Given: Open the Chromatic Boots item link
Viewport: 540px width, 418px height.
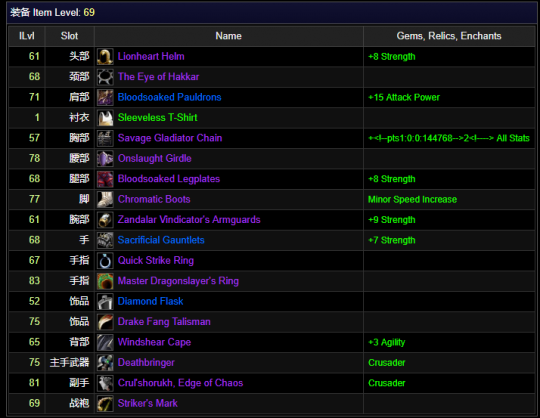Looking at the screenshot, I should (154, 199).
